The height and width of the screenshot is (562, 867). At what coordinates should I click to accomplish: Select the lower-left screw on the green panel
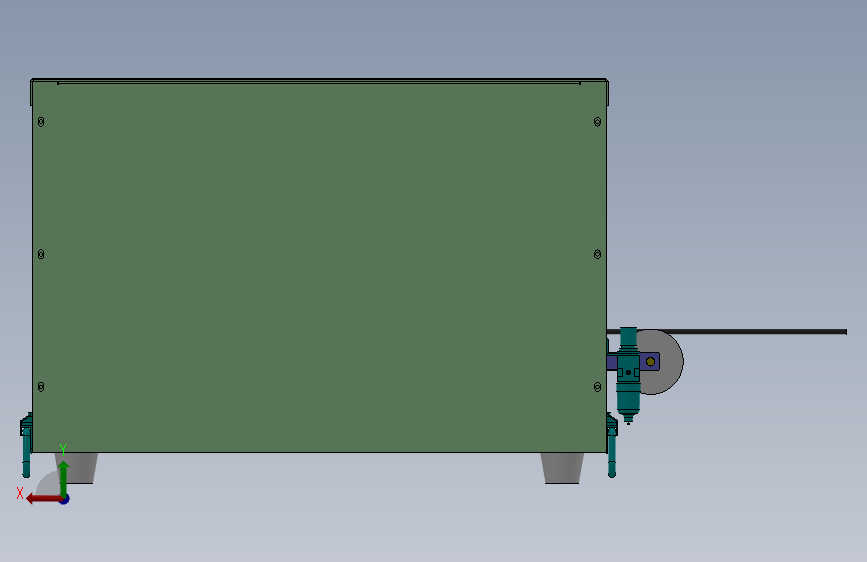point(41,387)
